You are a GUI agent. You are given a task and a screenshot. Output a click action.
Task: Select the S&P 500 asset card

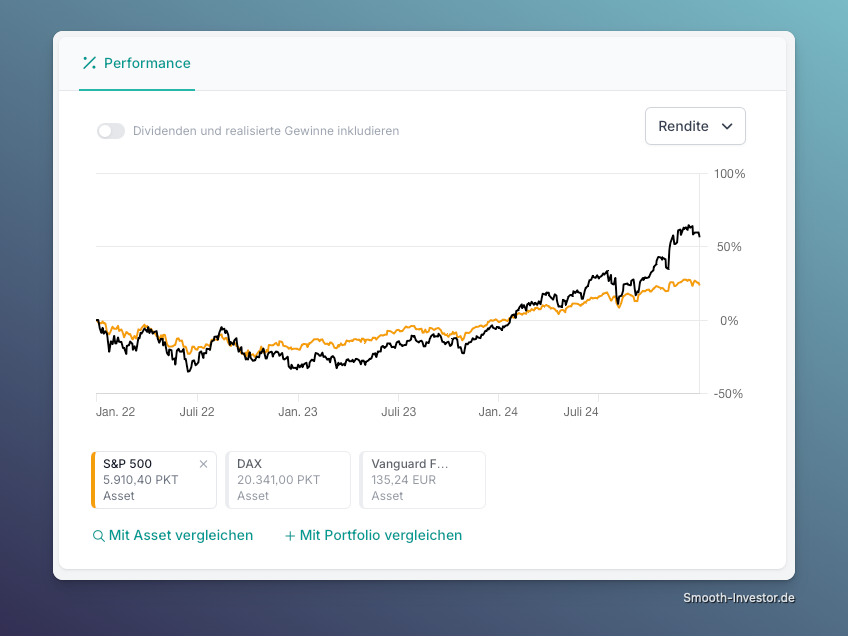tap(154, 480)
